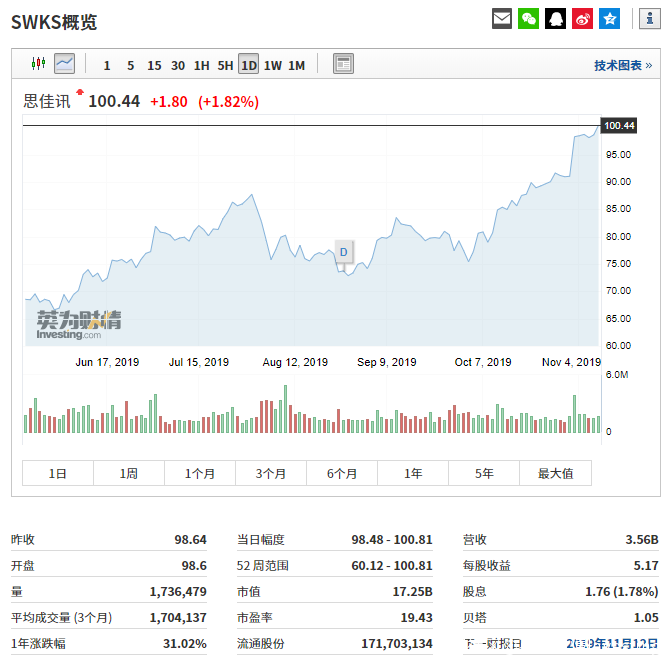Select the 1年 range tab
The image size is (672, 670).
click(413, 473)
